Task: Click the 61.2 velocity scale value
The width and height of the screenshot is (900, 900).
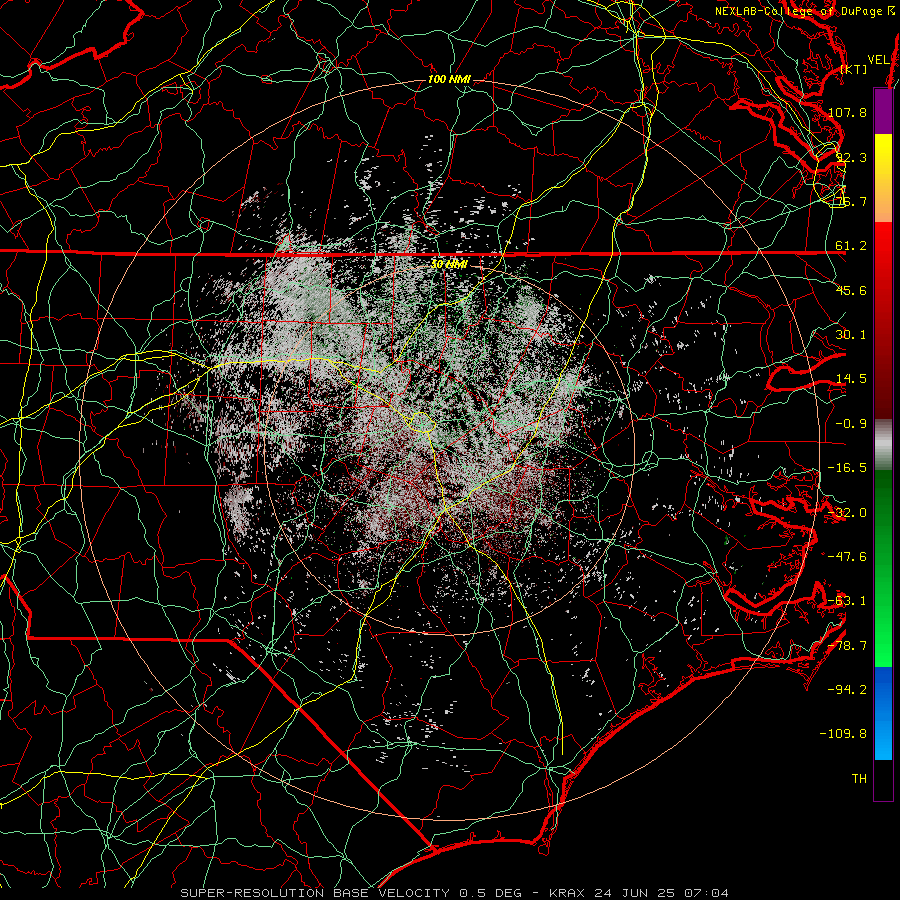Action: coord(851,246)
